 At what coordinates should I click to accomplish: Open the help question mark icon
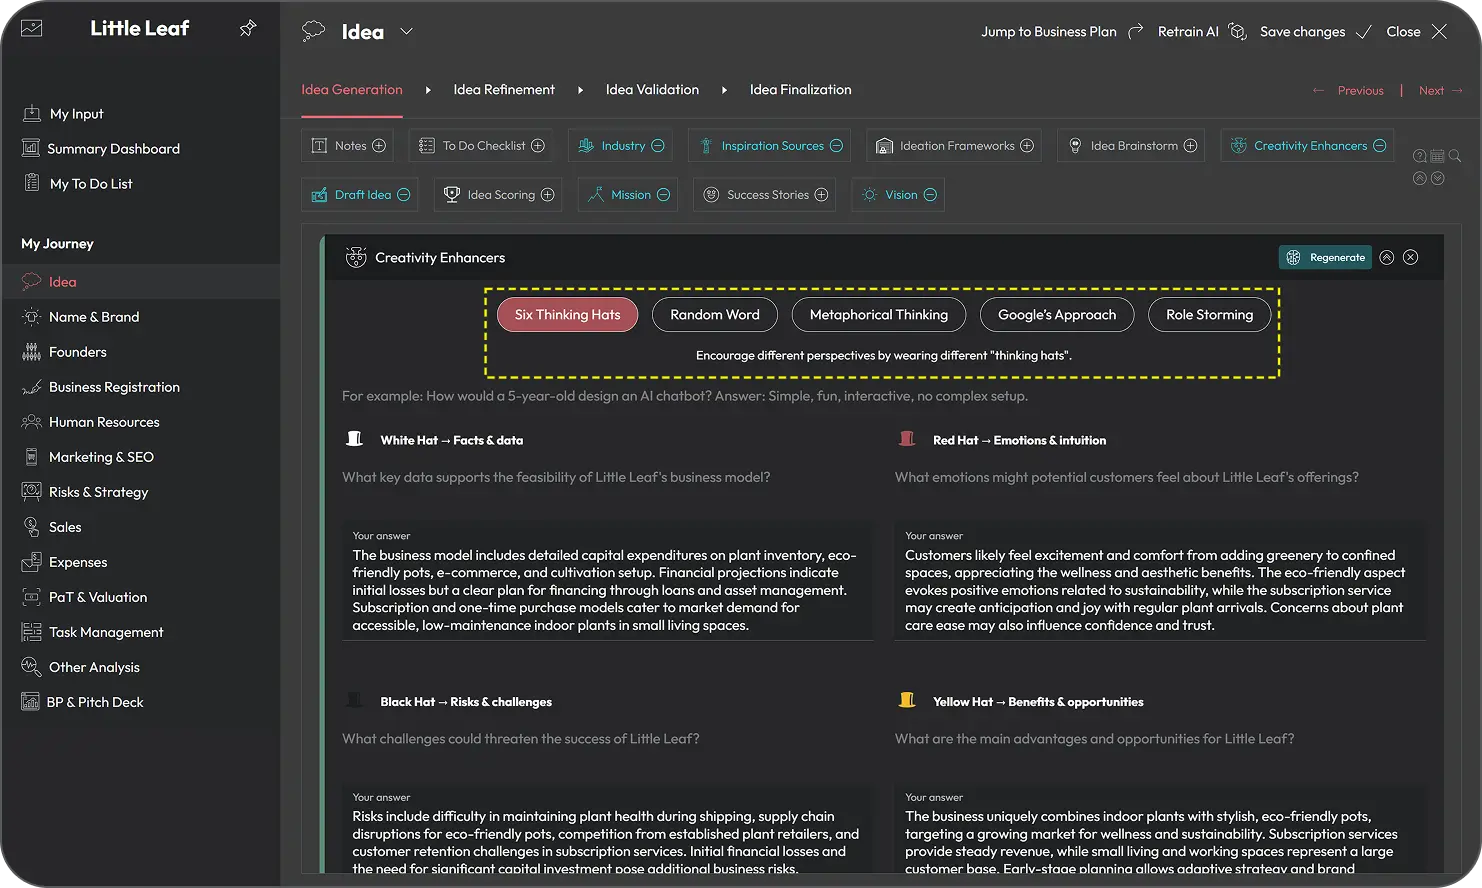(1419, 156)
